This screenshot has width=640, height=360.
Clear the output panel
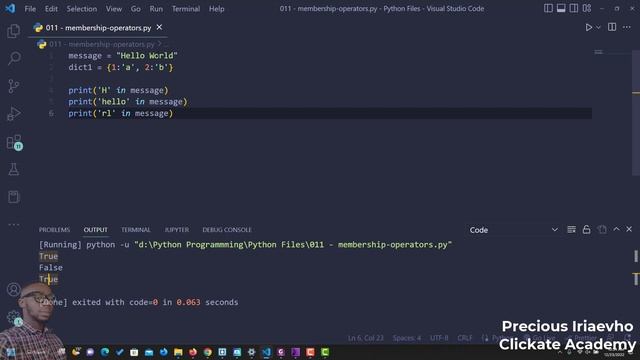point(571,229)
